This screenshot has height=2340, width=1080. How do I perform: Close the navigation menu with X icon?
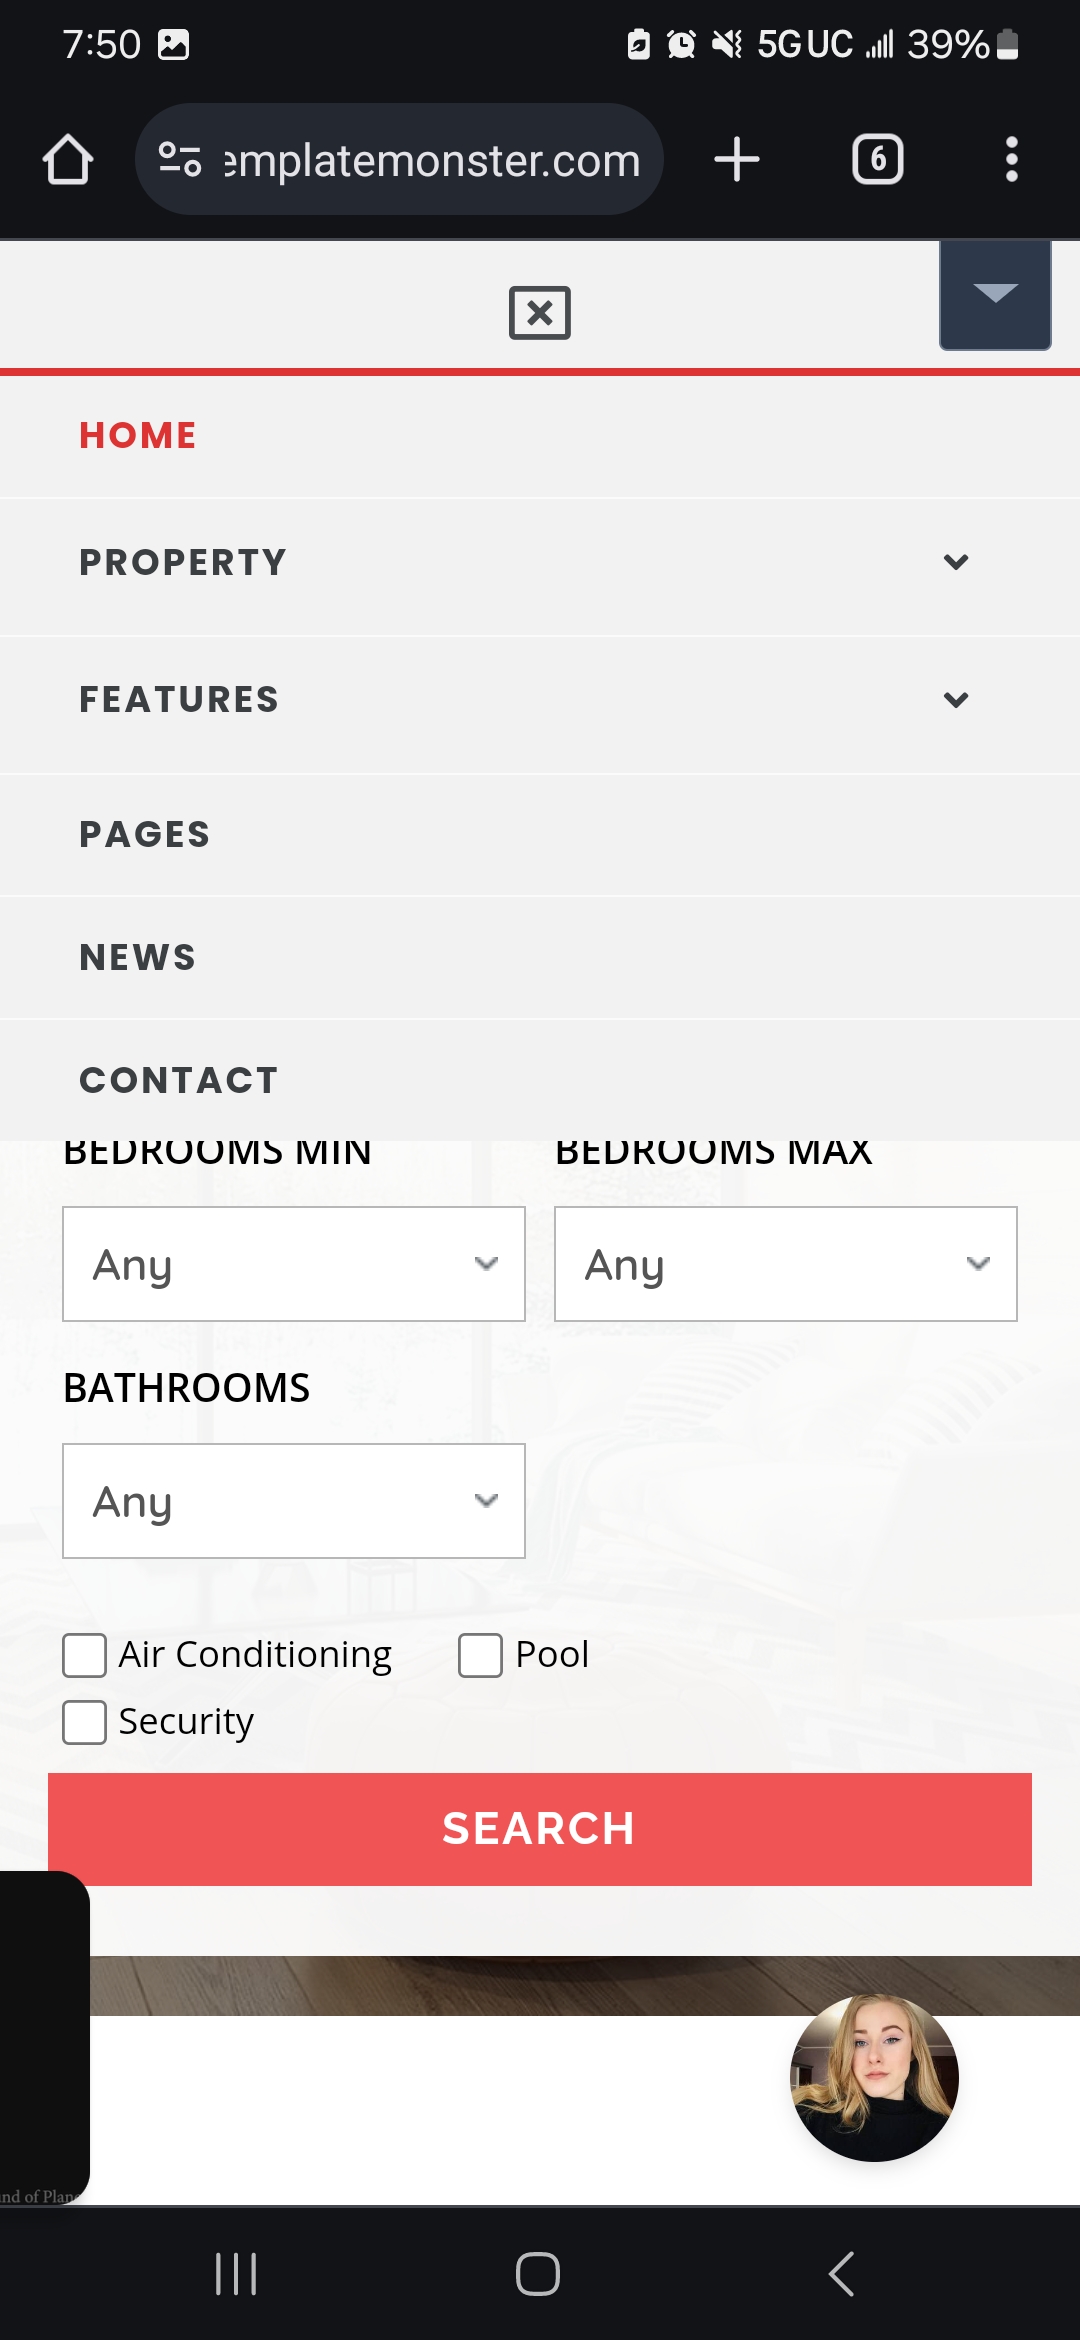540,313
